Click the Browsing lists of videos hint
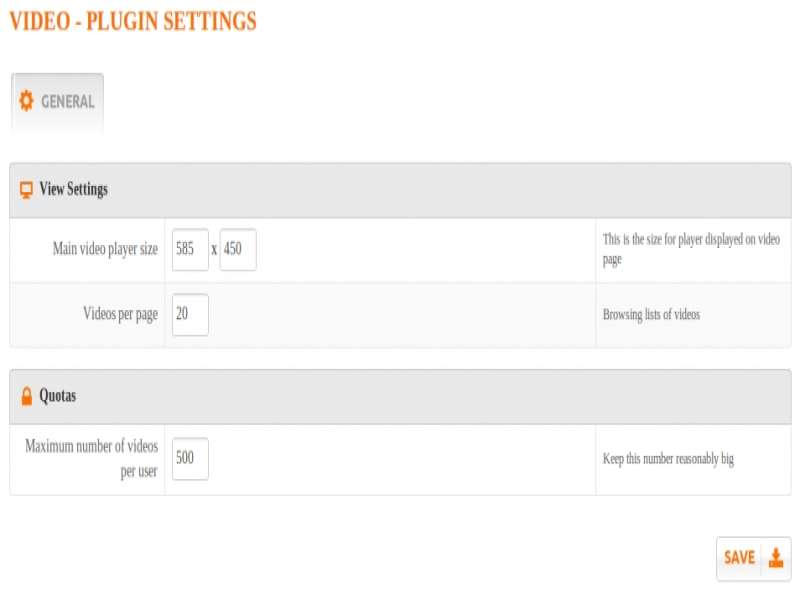The width and height of the screenshot is (800, 600). [651, 314]
